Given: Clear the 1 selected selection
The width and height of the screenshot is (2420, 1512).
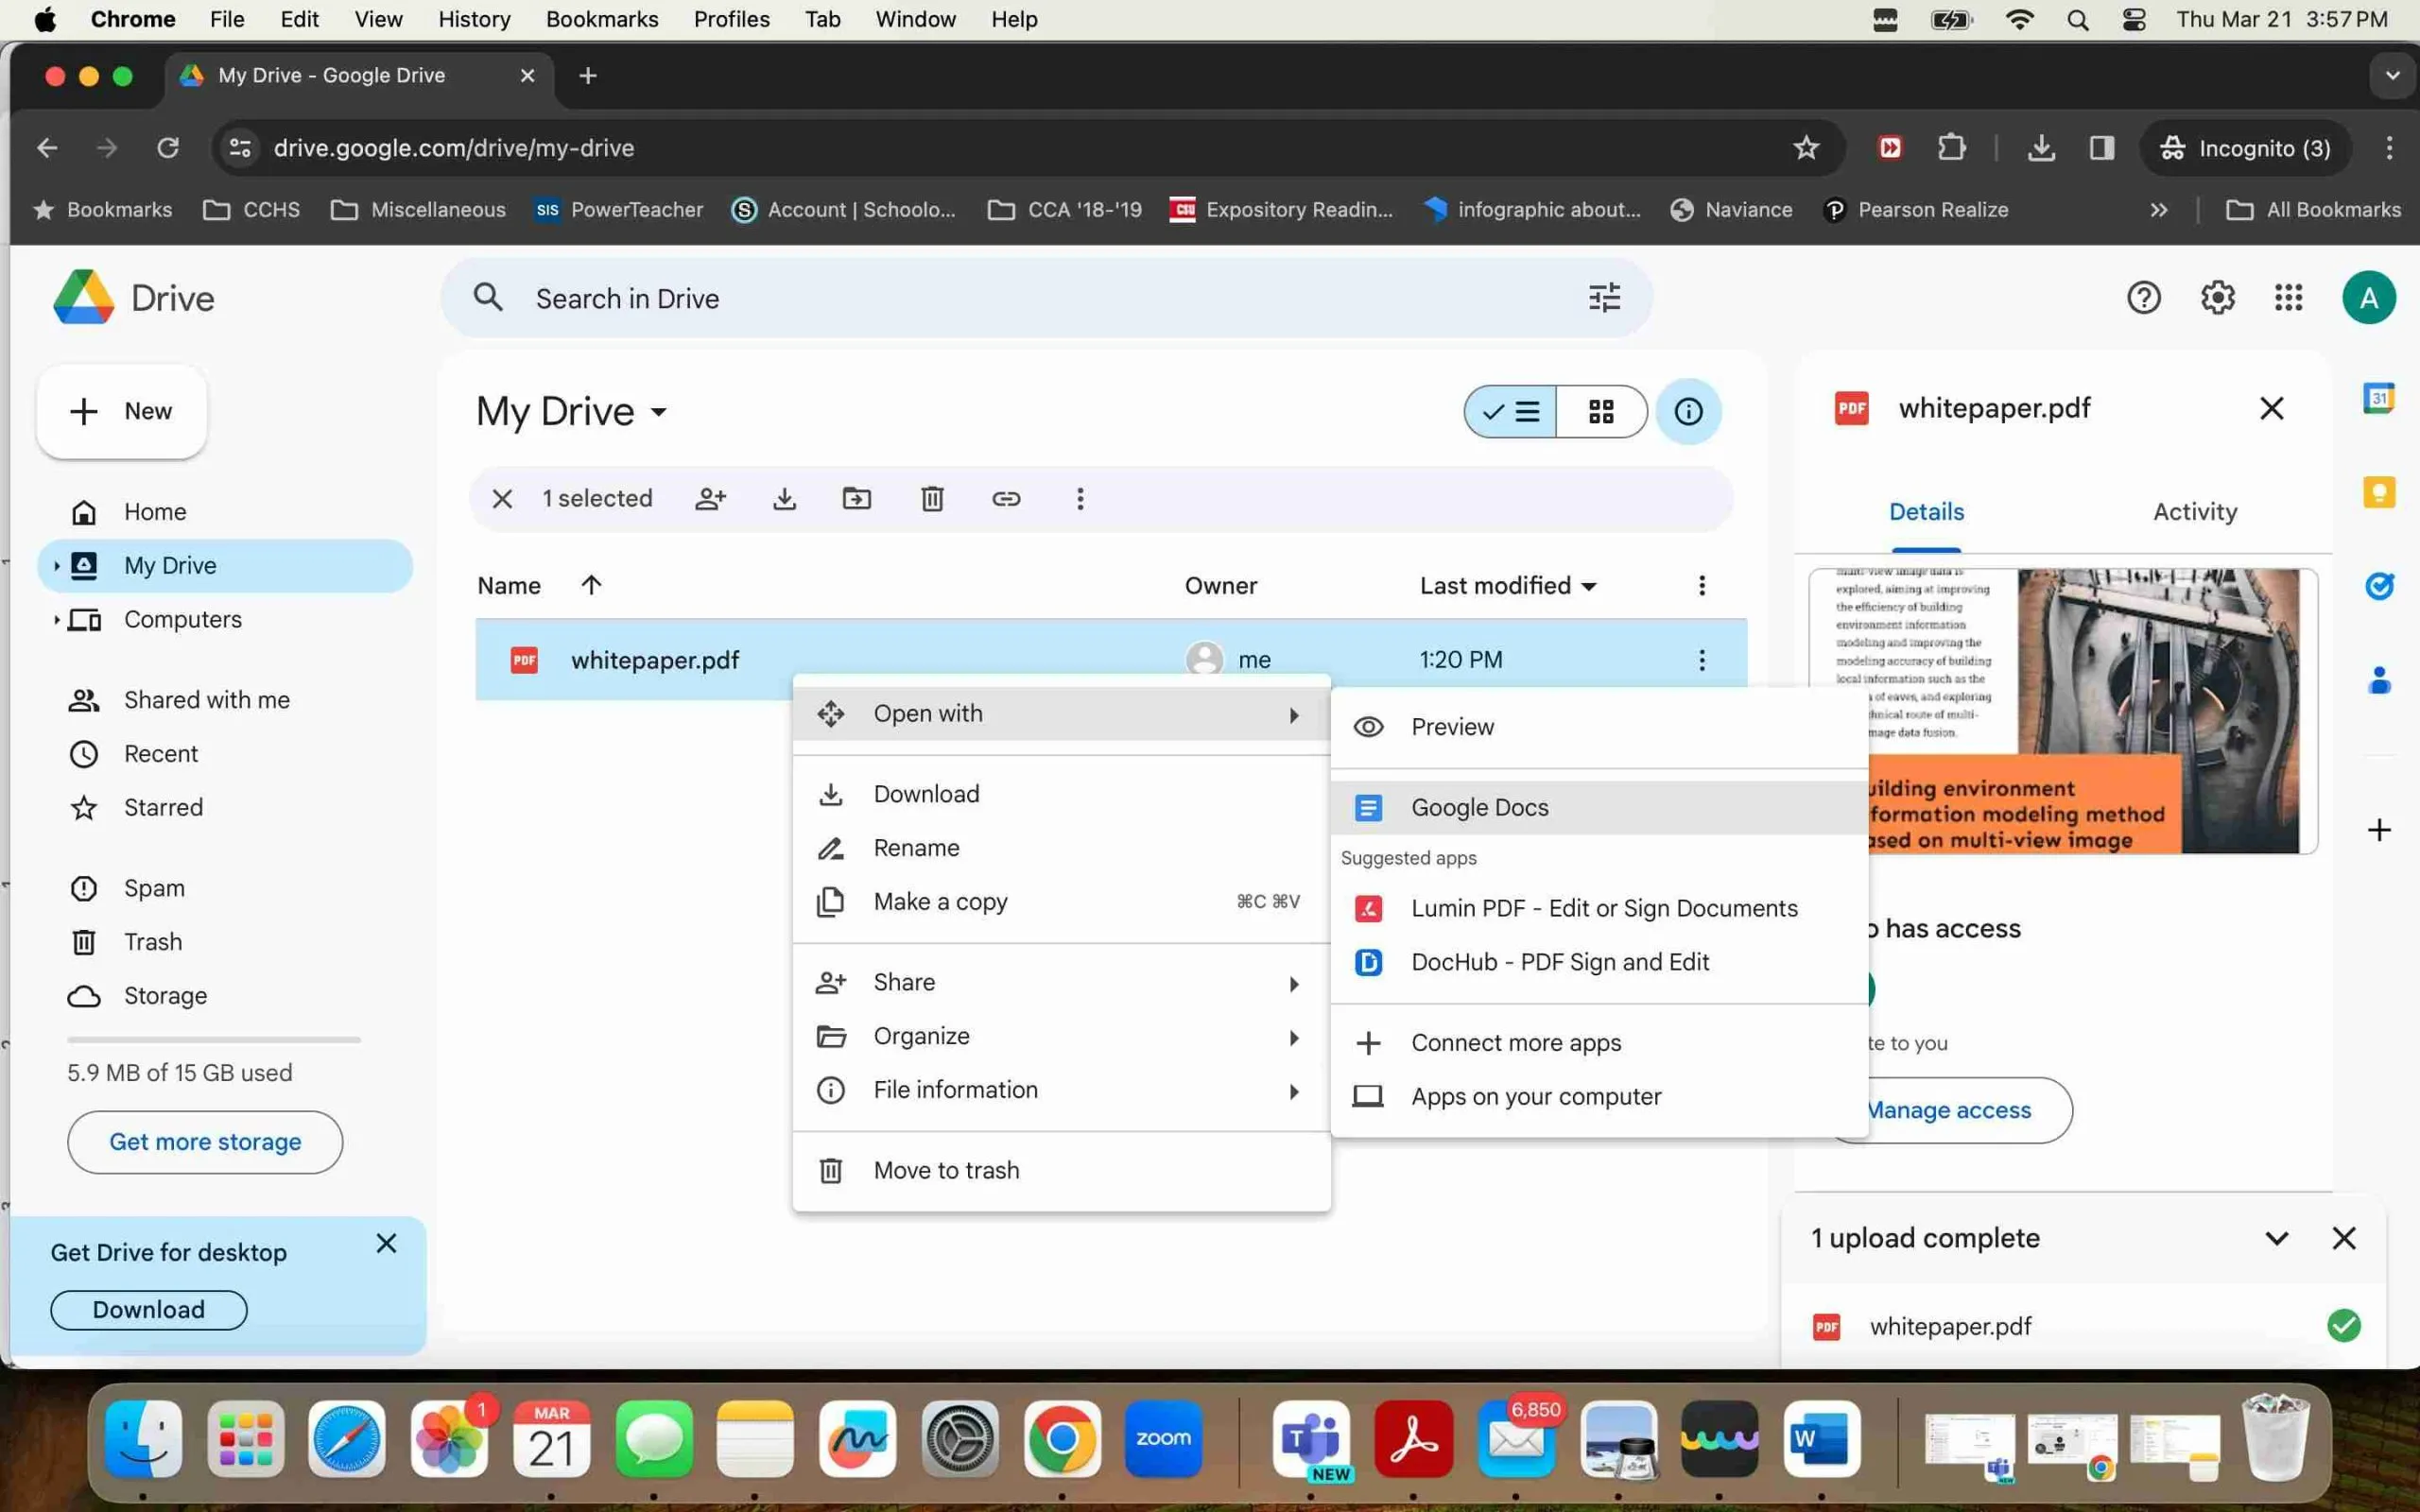Looking at the screenshot, I should [x=502, y=498].
